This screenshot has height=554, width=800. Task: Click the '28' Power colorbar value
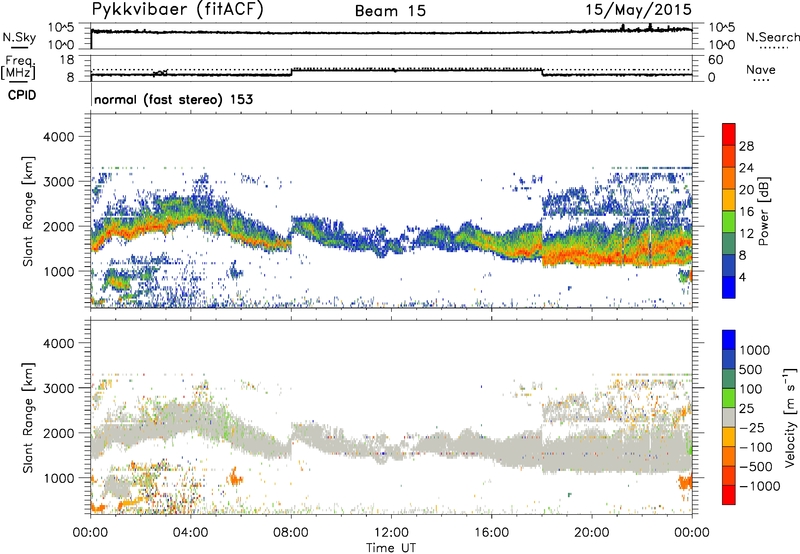coord(746,146)
